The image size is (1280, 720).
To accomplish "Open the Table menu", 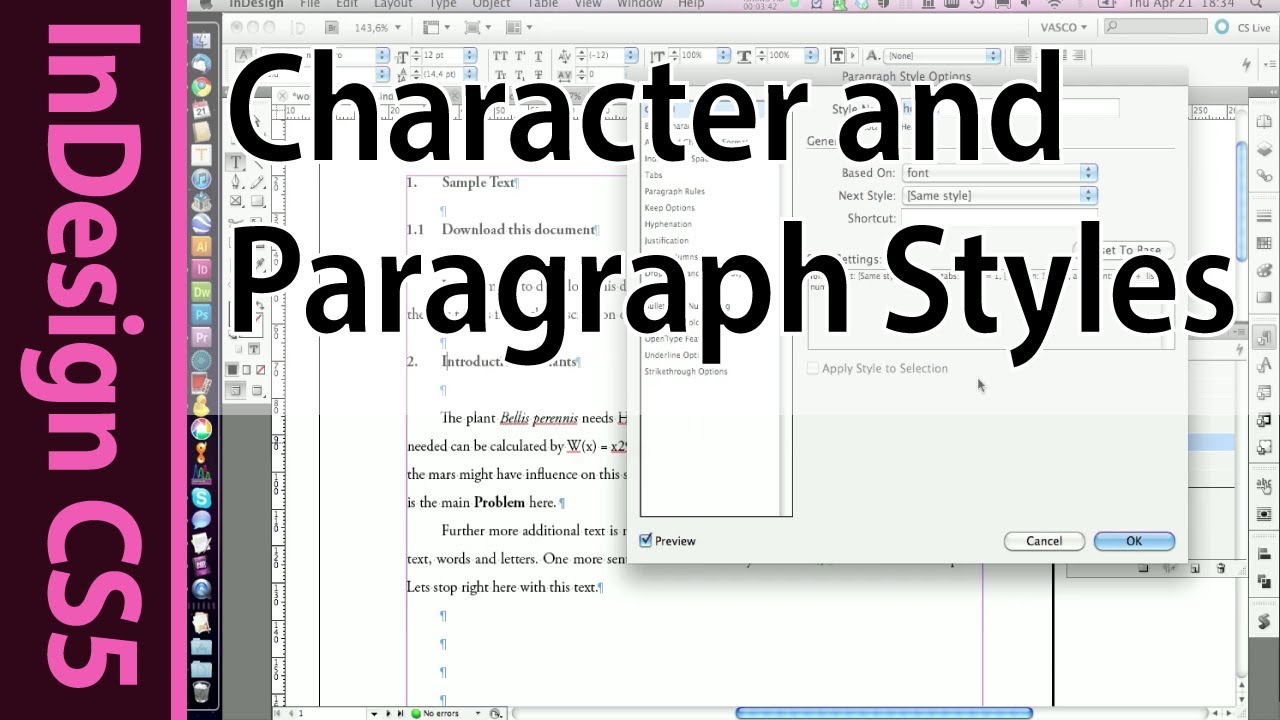I will click(x=543, y=4).
